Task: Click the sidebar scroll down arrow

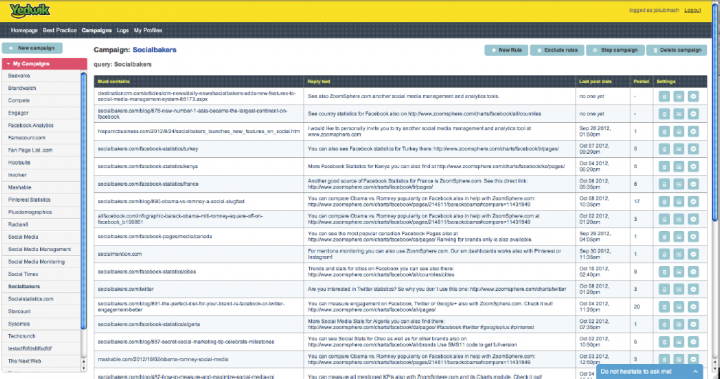Action: [x=84, y=368]
